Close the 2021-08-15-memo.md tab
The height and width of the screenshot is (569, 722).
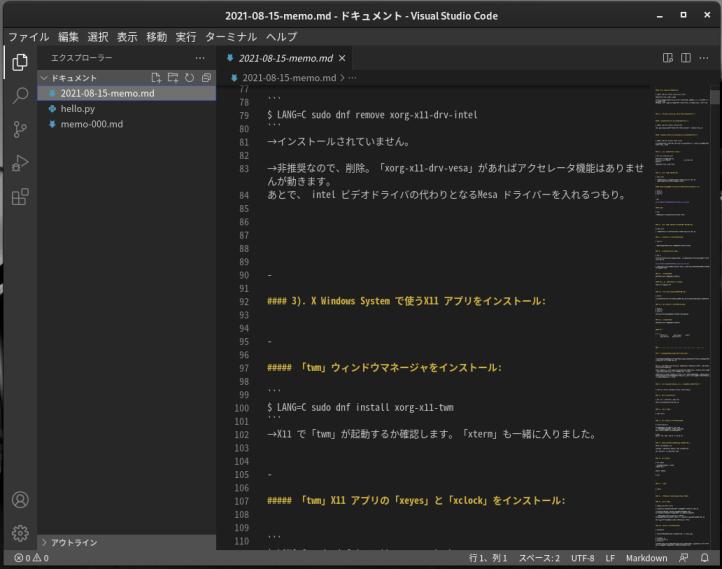tap(342, 58)
